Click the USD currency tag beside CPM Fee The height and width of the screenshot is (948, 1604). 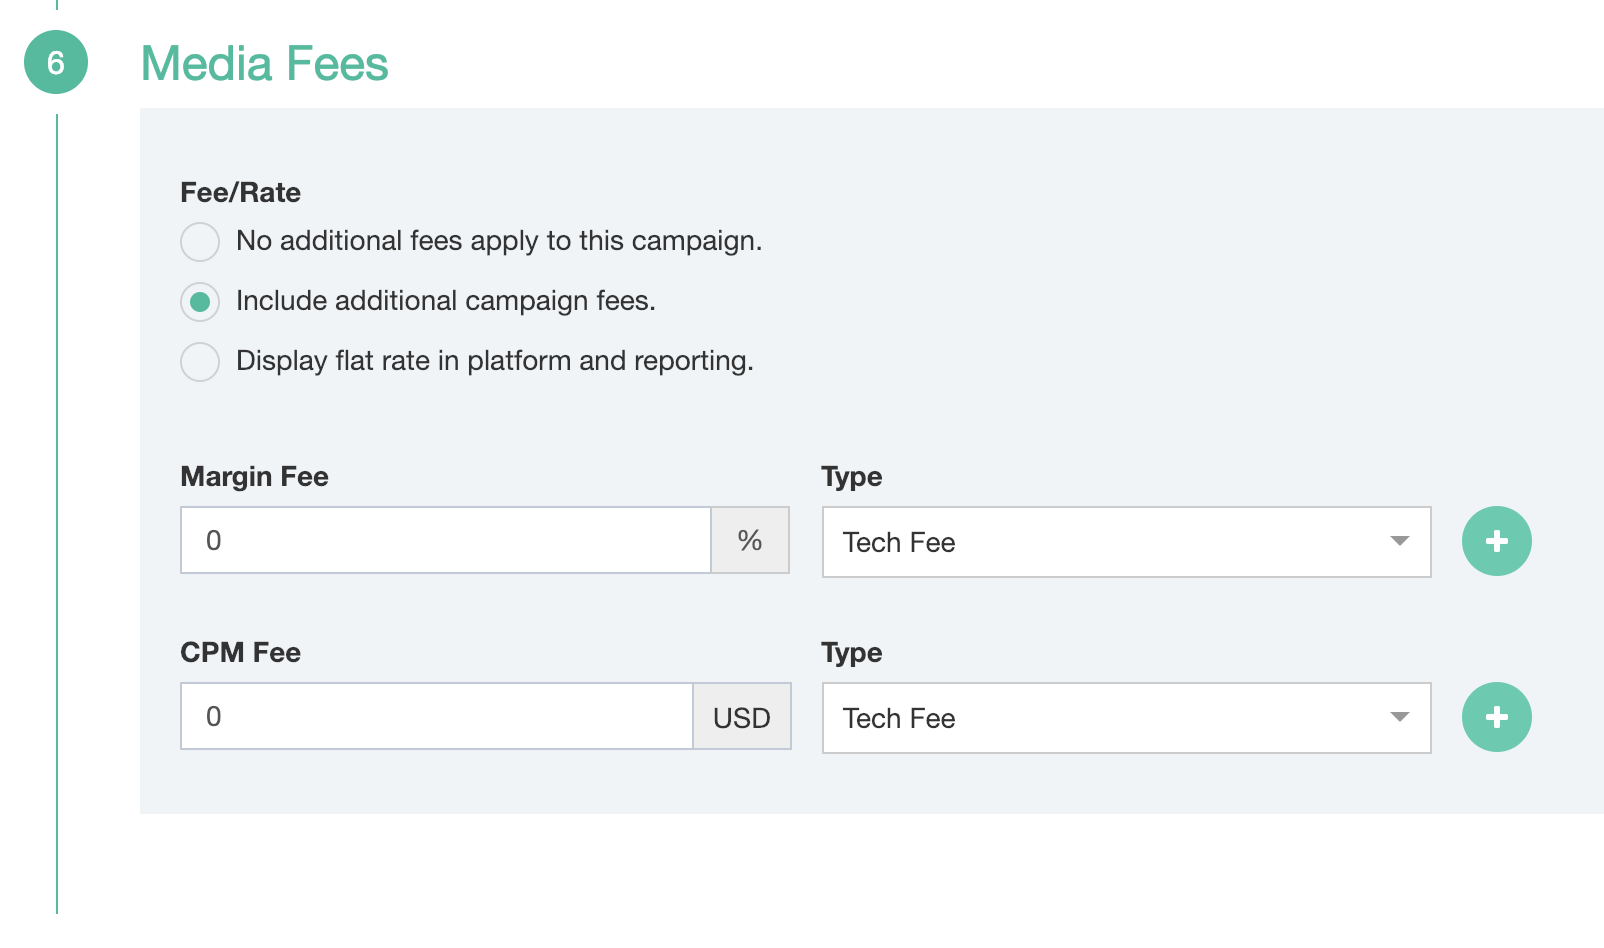[x=742, y=717]
